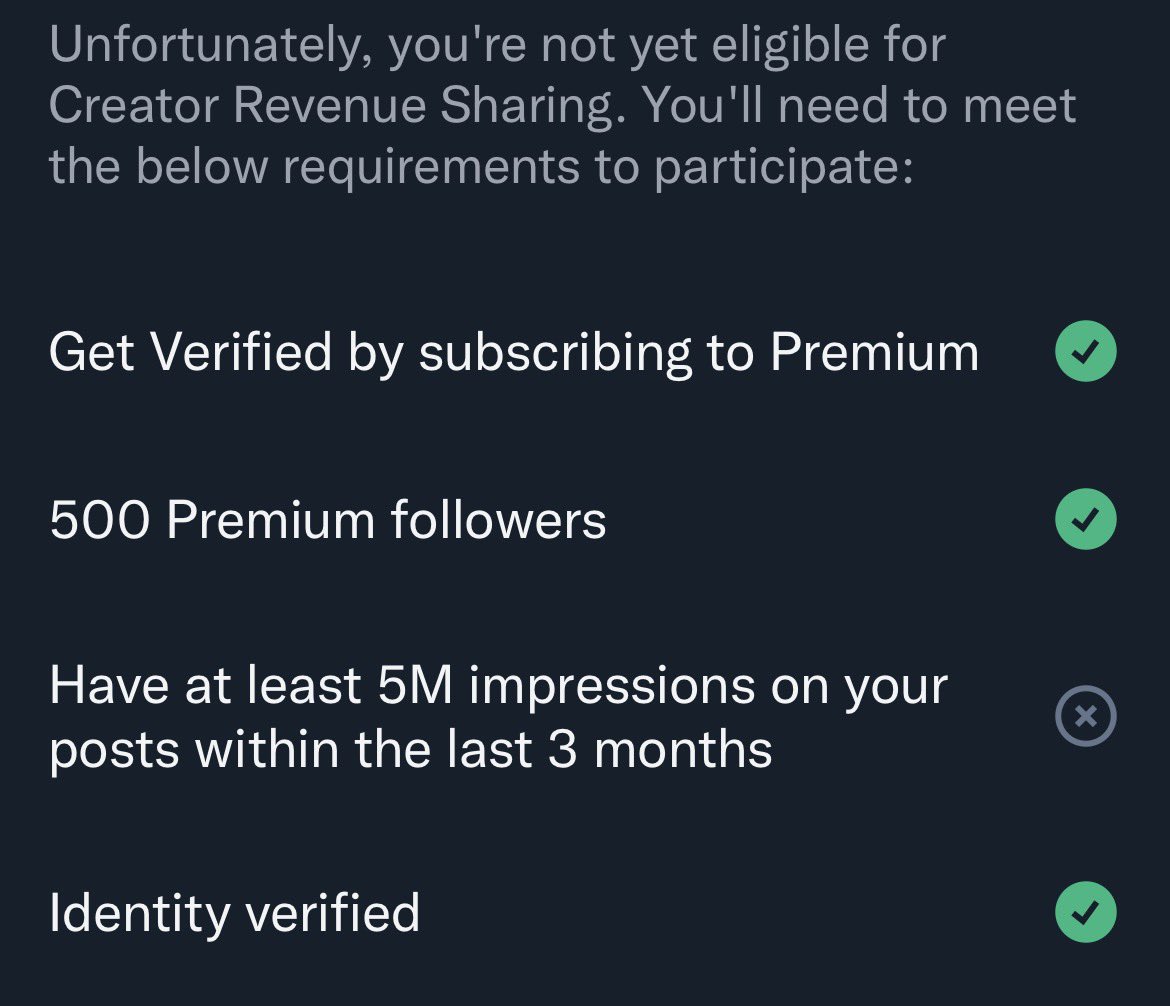Tap the green checkmark beside Get Verified
Viewport: 1170px width, 1006px height.
pos(1086,352)
